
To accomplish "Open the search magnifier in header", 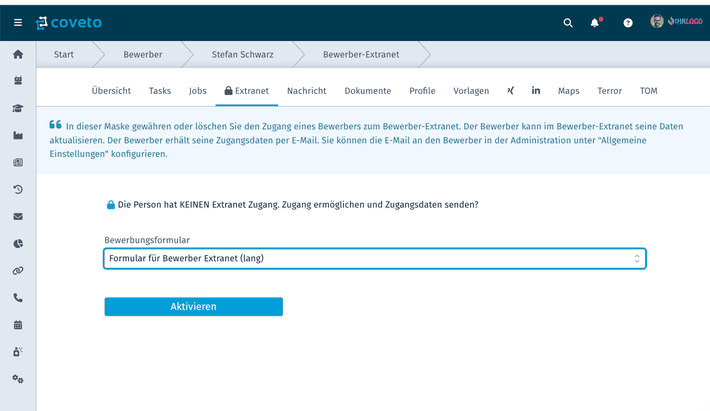I will 568,23.
